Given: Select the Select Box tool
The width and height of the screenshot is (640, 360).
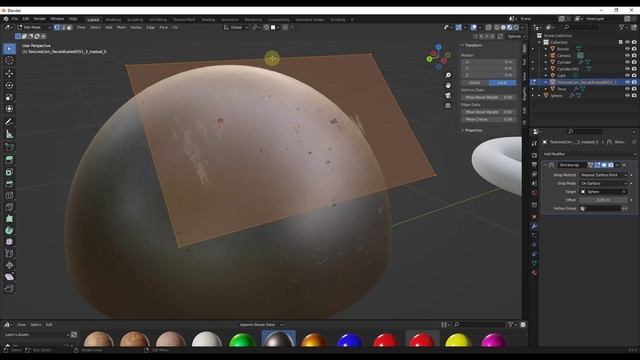Looking at the screenshot, I should pos(9,49).
